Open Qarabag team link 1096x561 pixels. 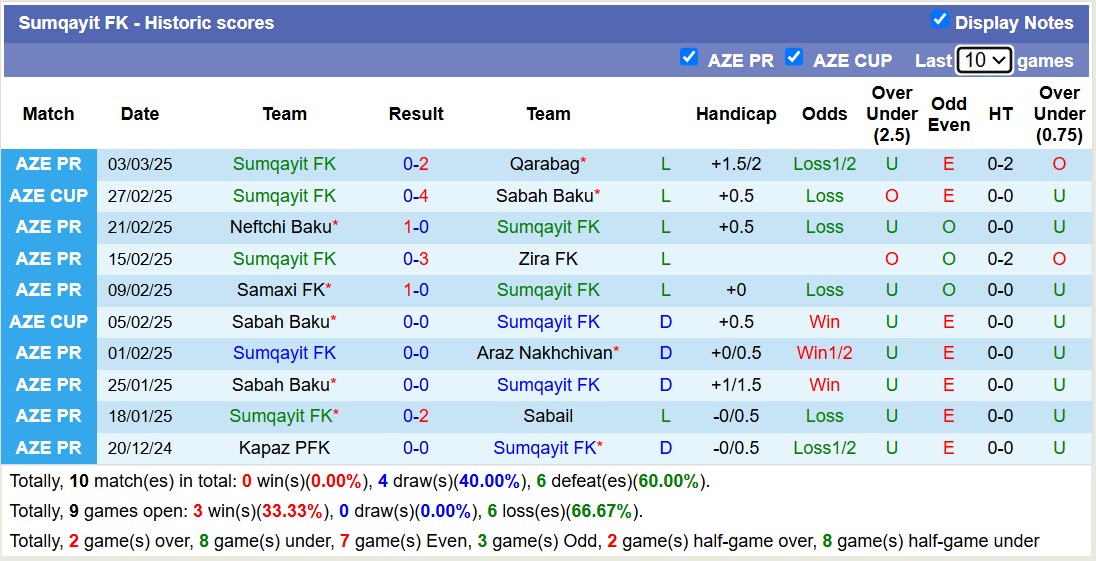pos(544,164)
